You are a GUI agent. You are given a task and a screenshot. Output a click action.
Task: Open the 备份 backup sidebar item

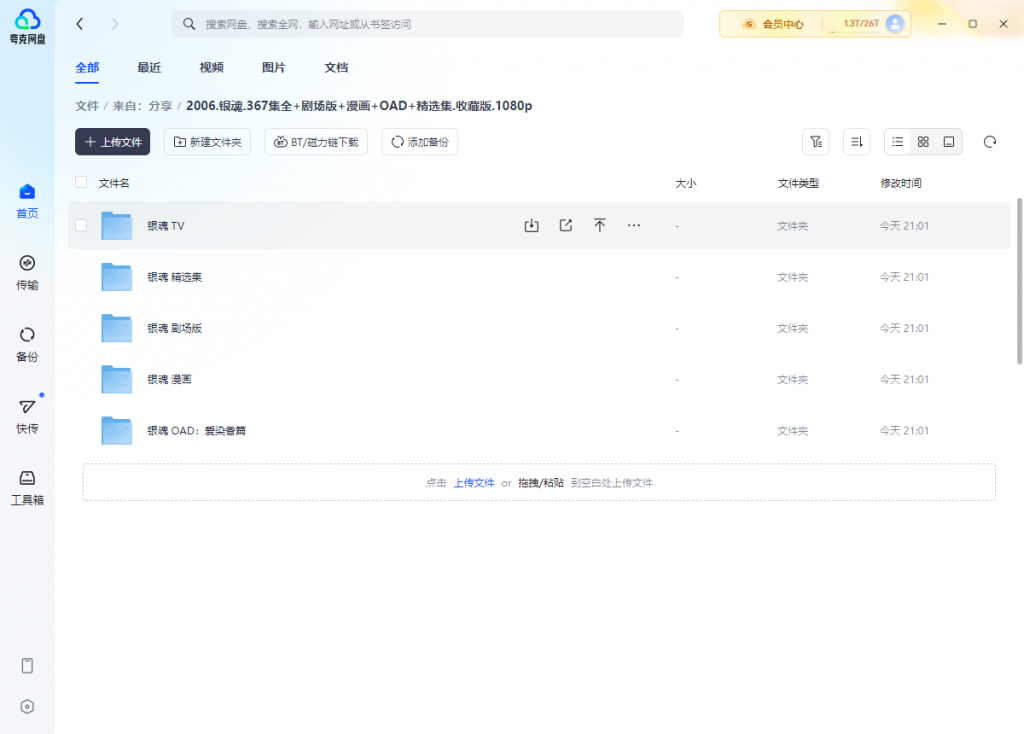(27, 345)
